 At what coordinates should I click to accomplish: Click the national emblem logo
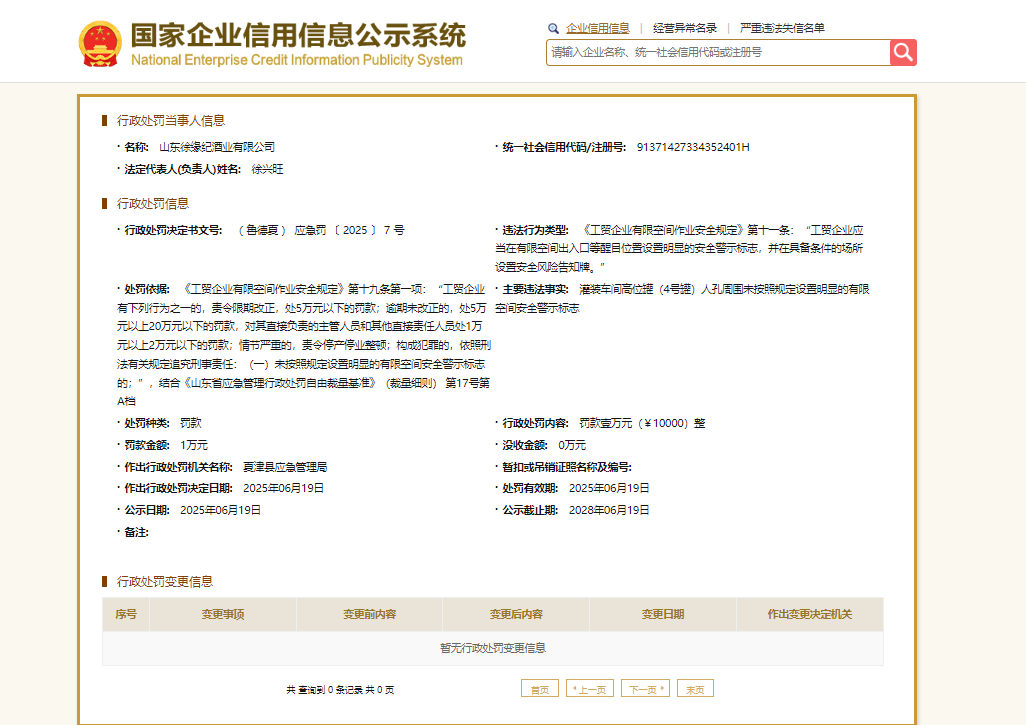point(100,44)
